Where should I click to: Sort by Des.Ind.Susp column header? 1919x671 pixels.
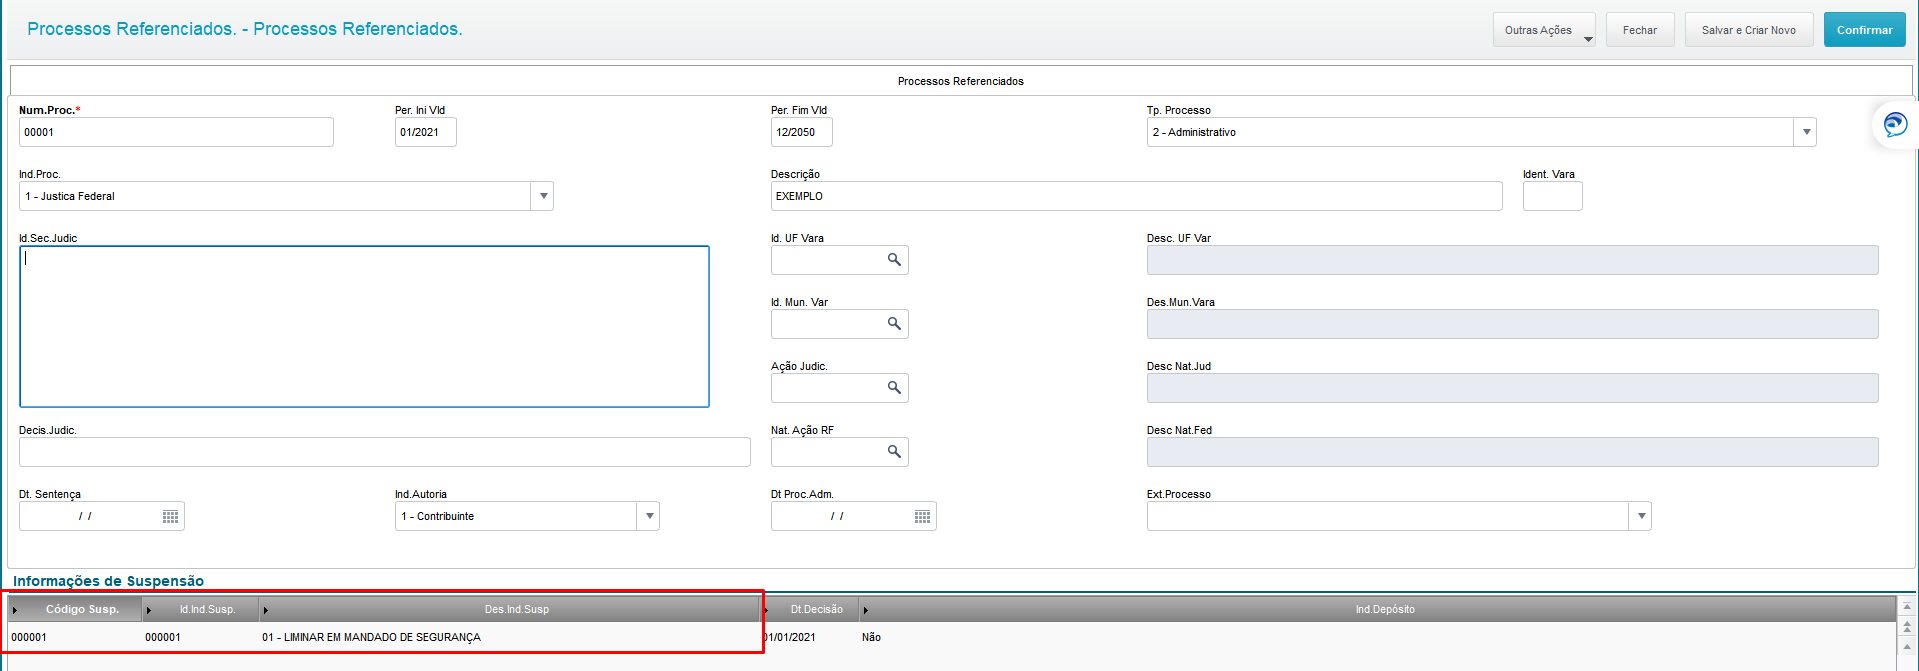pyautogui.click(x=511, y=609)
